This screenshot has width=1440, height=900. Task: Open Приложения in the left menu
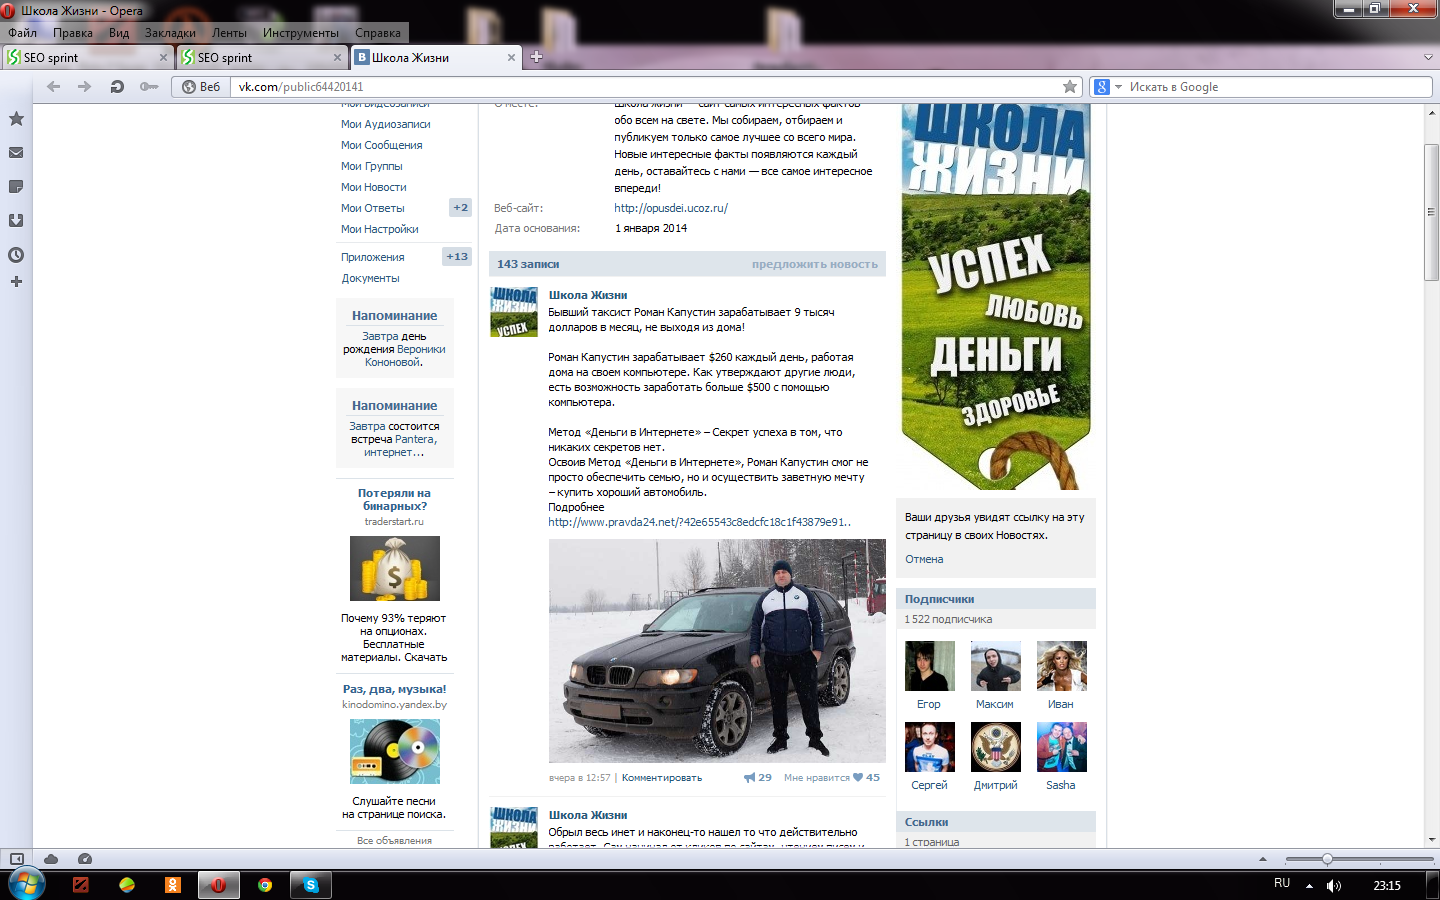(373, 257)
